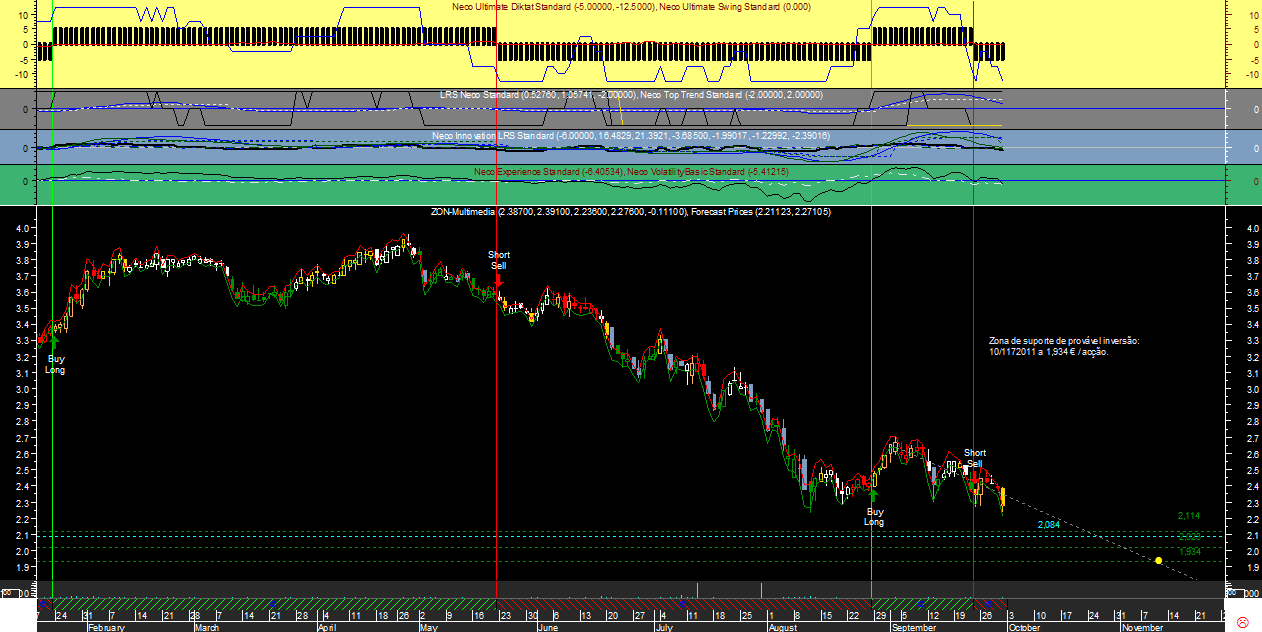Click the red circular icon in bottom-right corner

[x=1244, y=621]
